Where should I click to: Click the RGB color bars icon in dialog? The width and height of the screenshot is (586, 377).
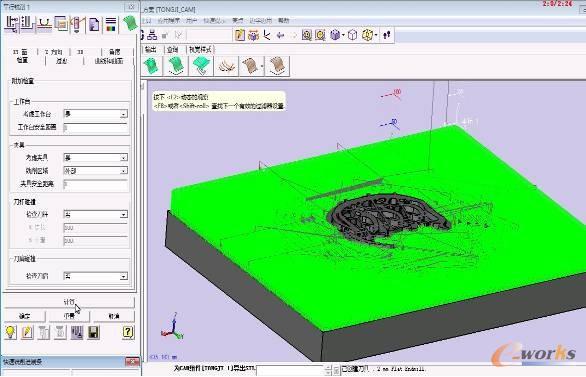[111, 24]
